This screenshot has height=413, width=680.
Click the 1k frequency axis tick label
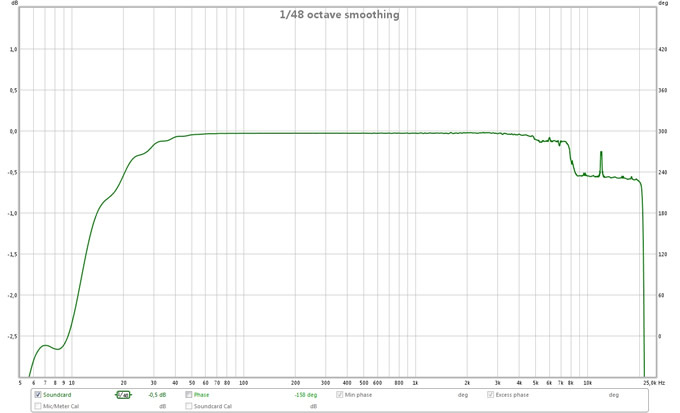pyautogui.click(x=416, y=382)
